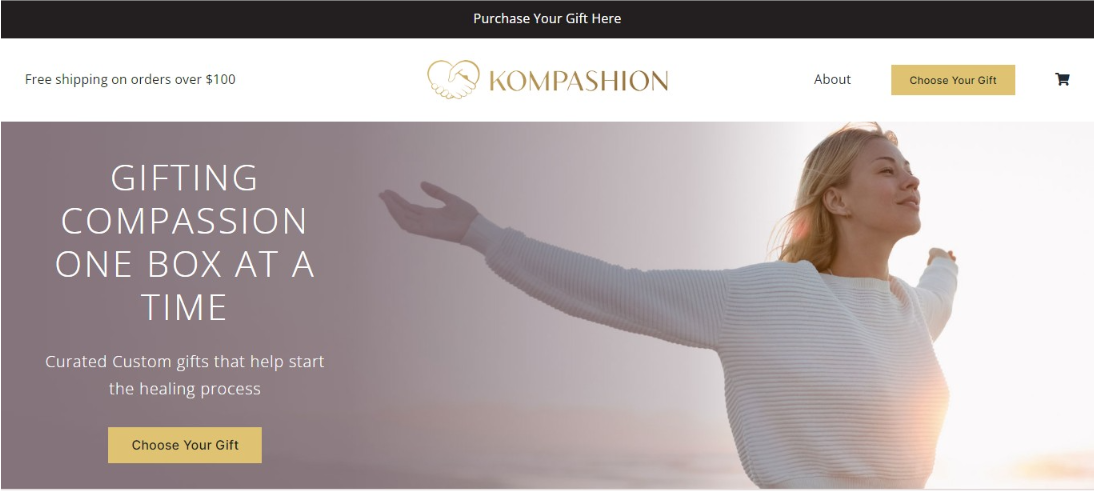Click the black announcement bar background
This screenshot has height=491, width=1095.
point(210,19)
